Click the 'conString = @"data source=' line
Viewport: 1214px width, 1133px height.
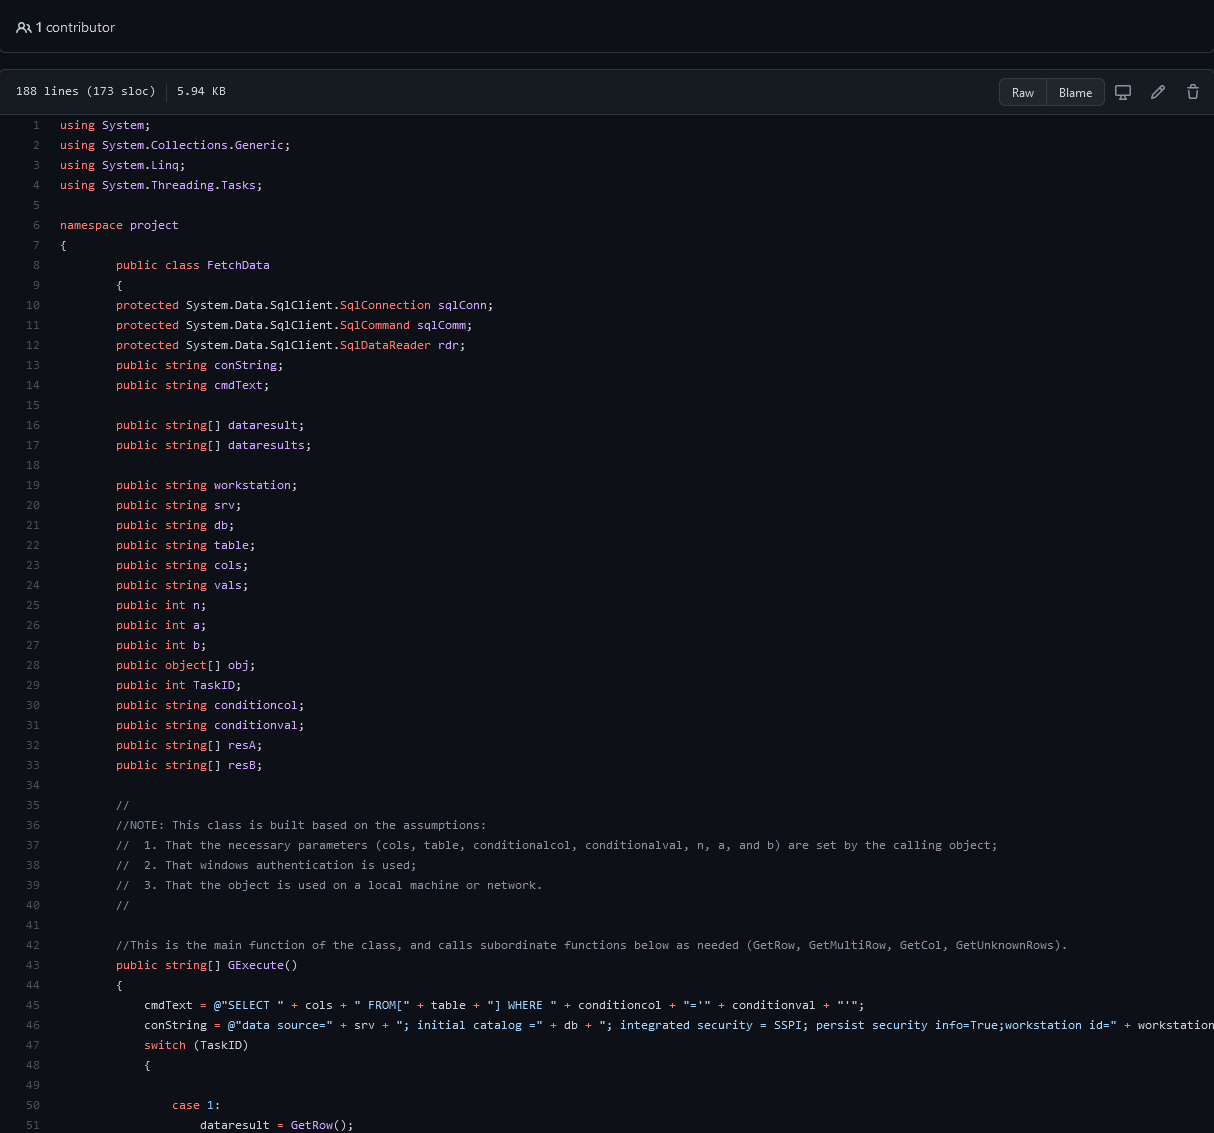679,1025
